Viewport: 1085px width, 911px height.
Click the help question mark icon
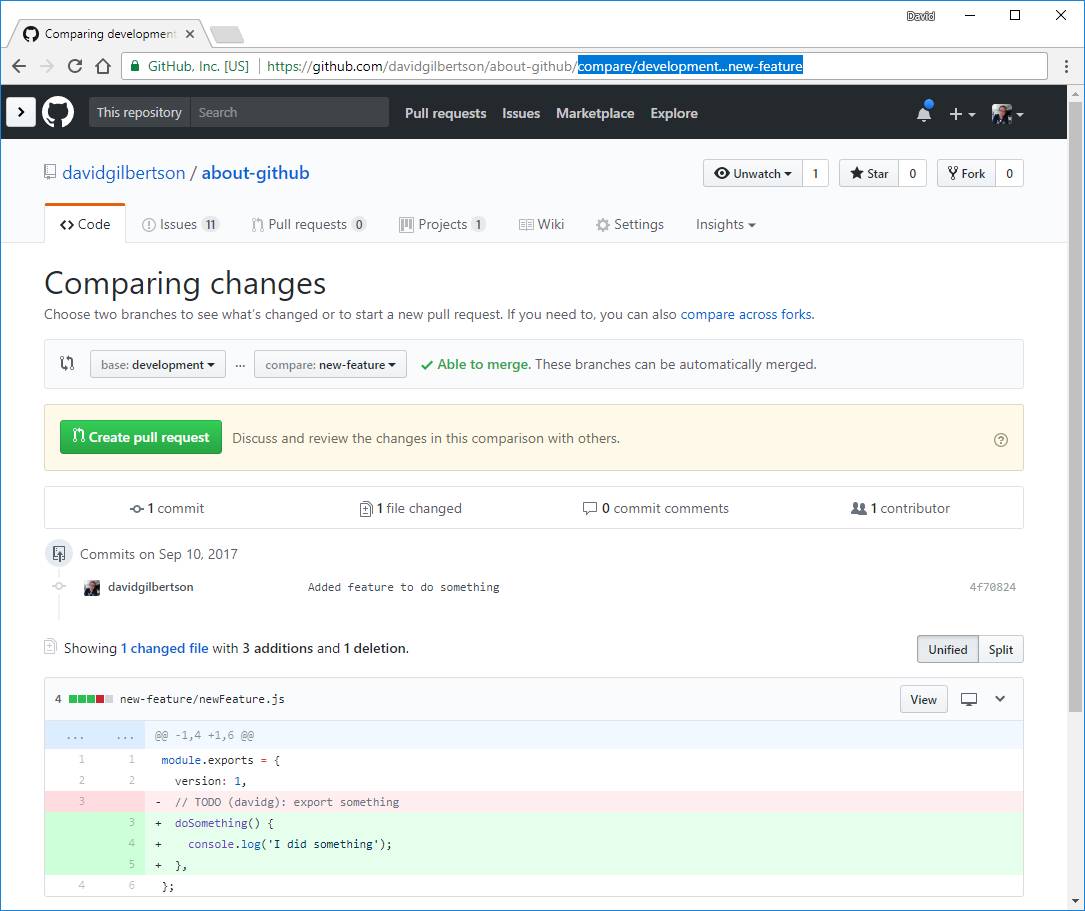coord(1001,439)
